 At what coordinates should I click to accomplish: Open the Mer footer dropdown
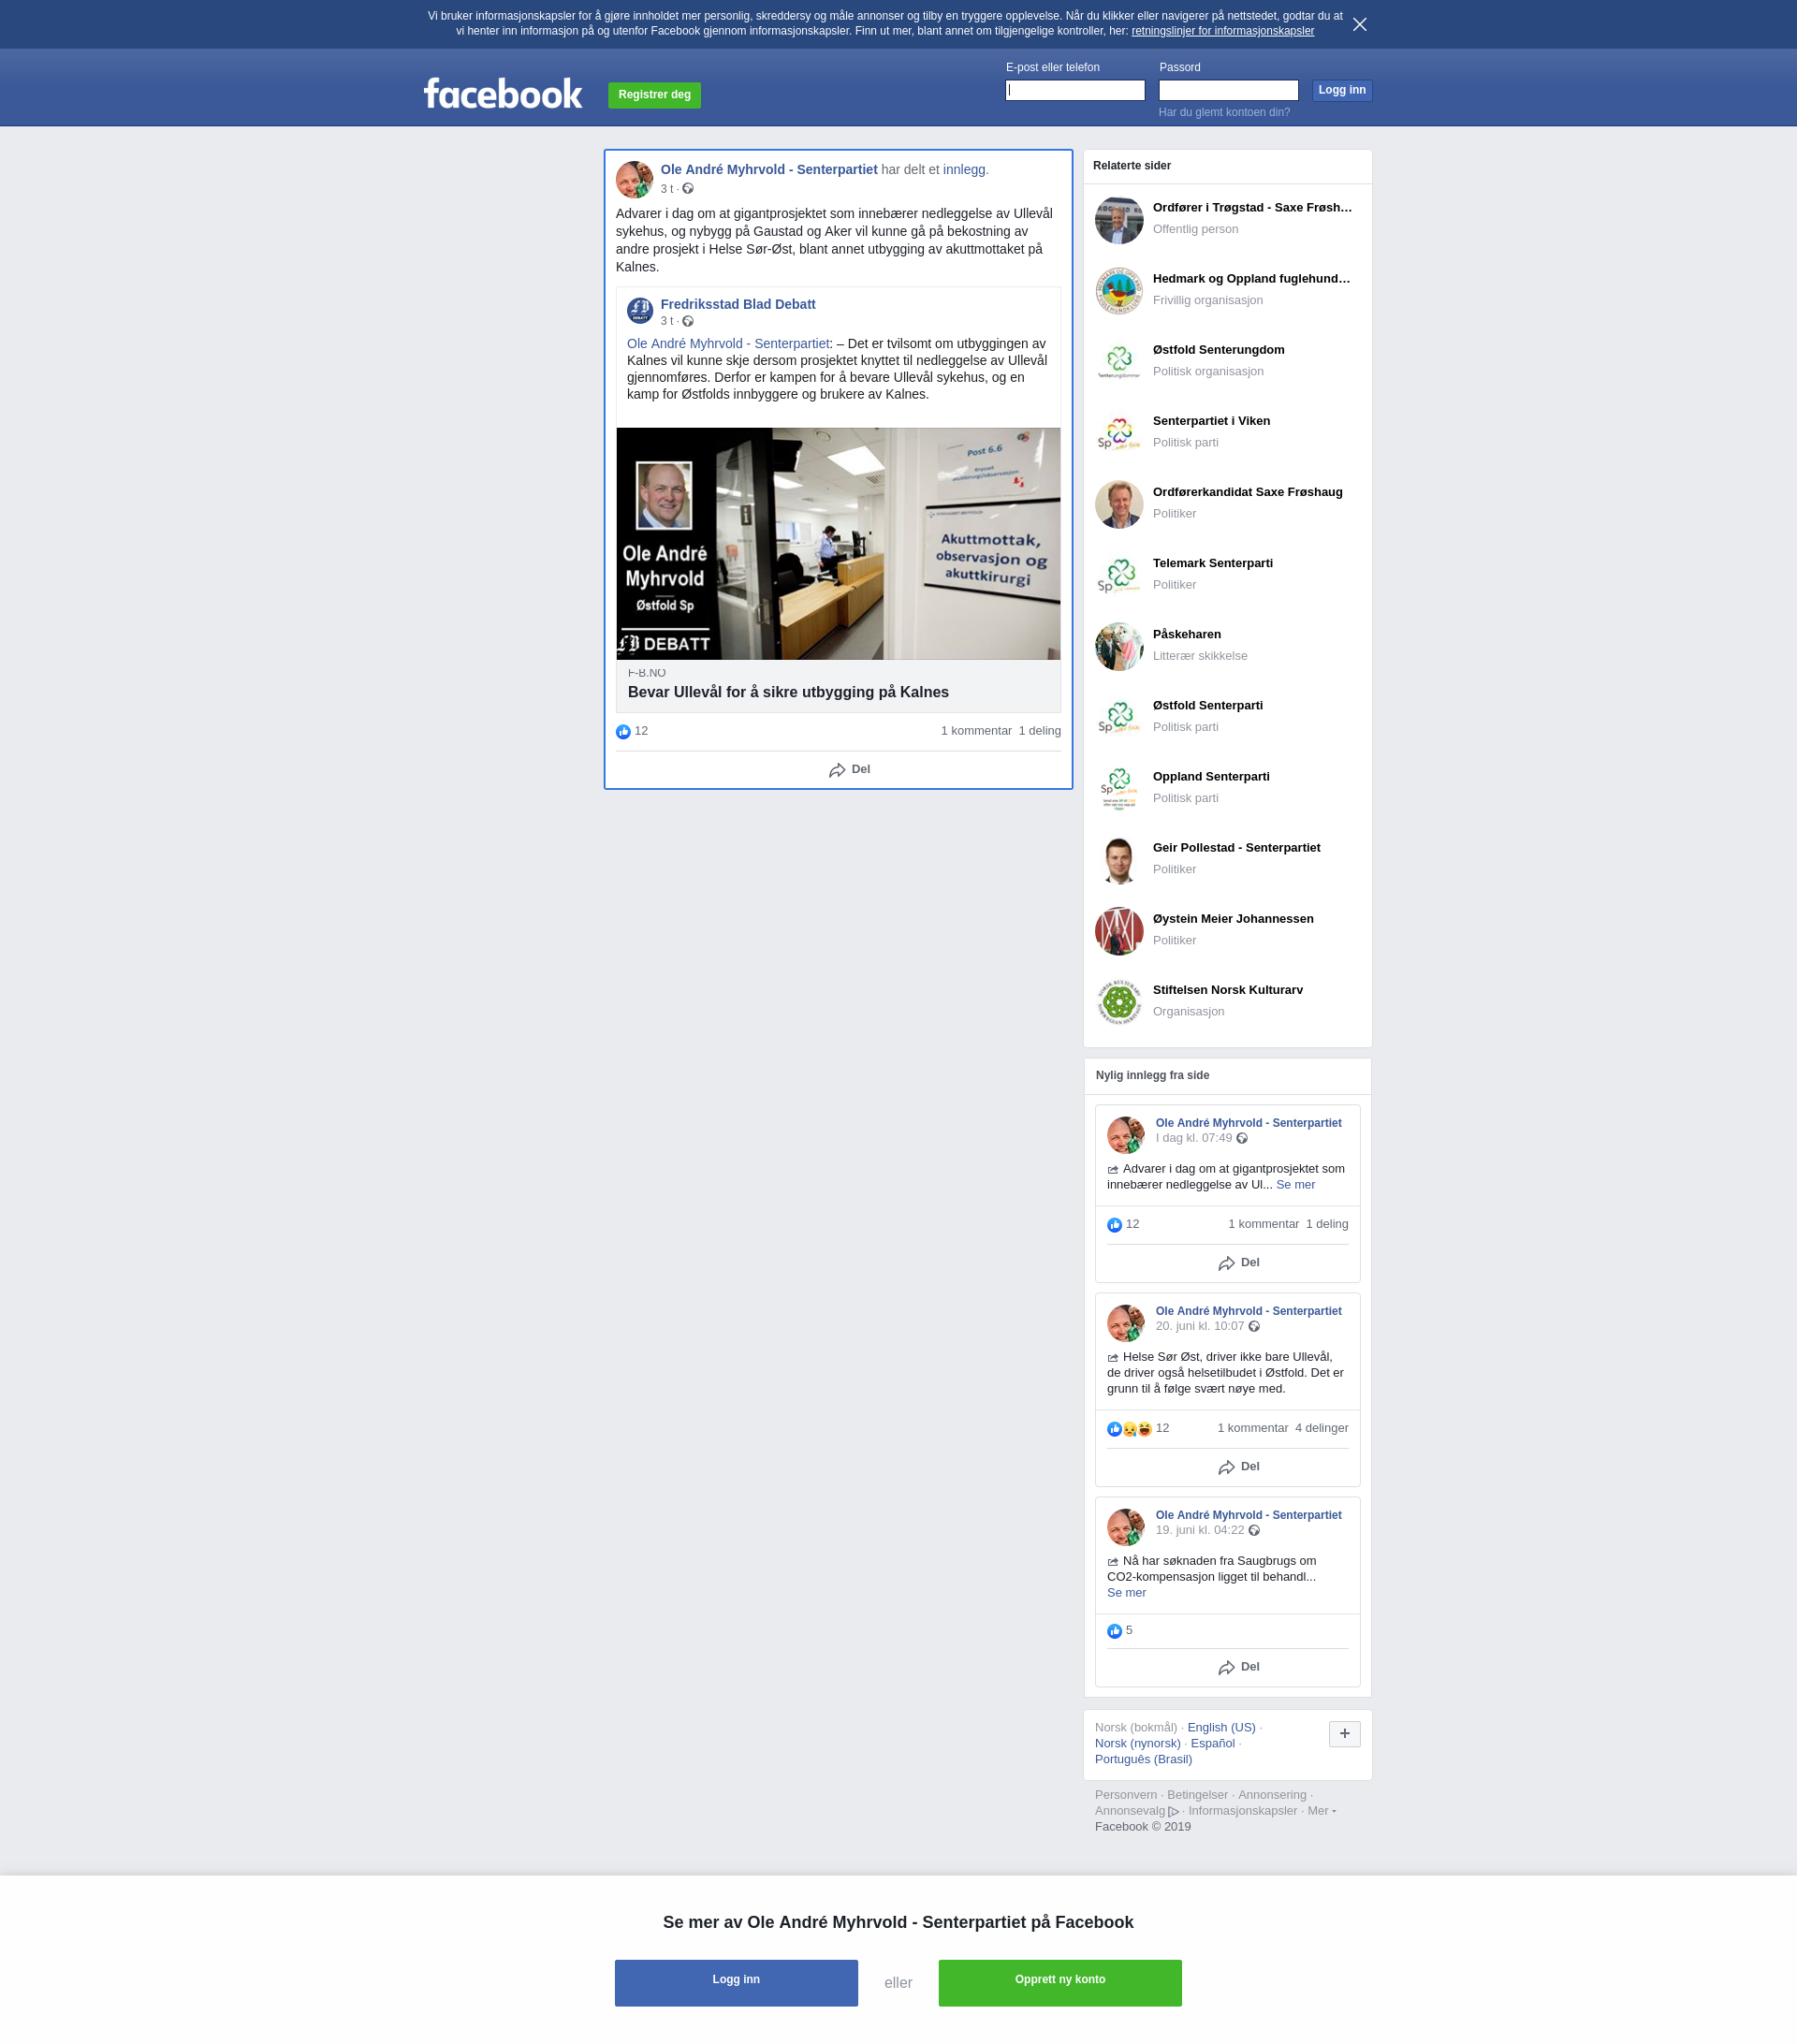[1321, 1811]
